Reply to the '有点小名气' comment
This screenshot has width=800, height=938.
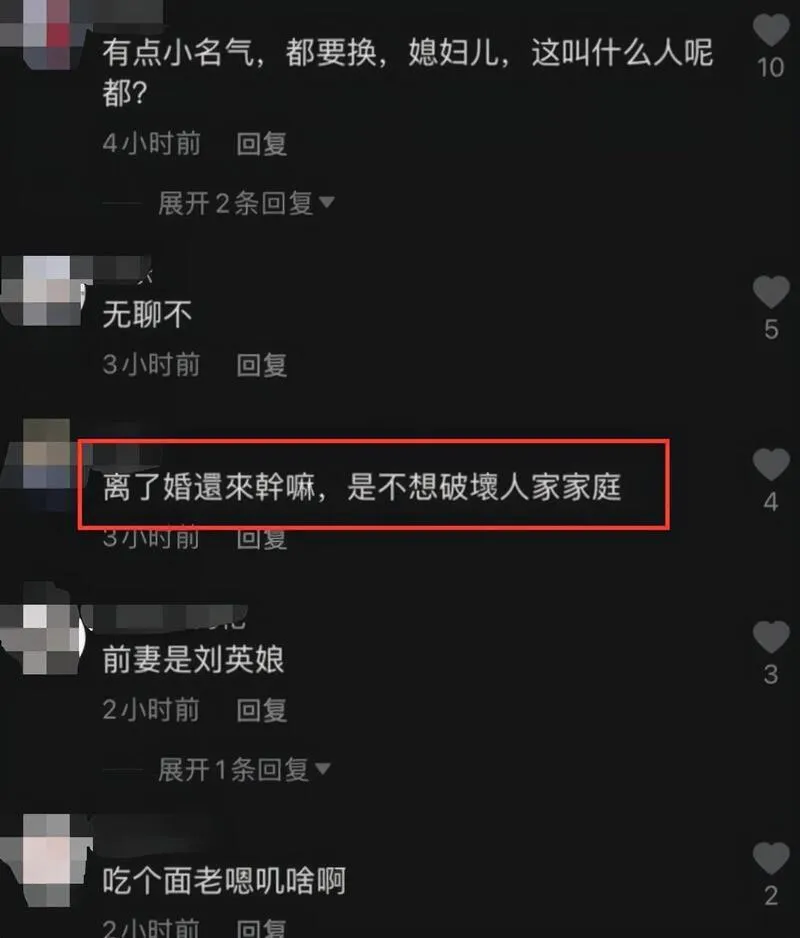tap(261, 144)
